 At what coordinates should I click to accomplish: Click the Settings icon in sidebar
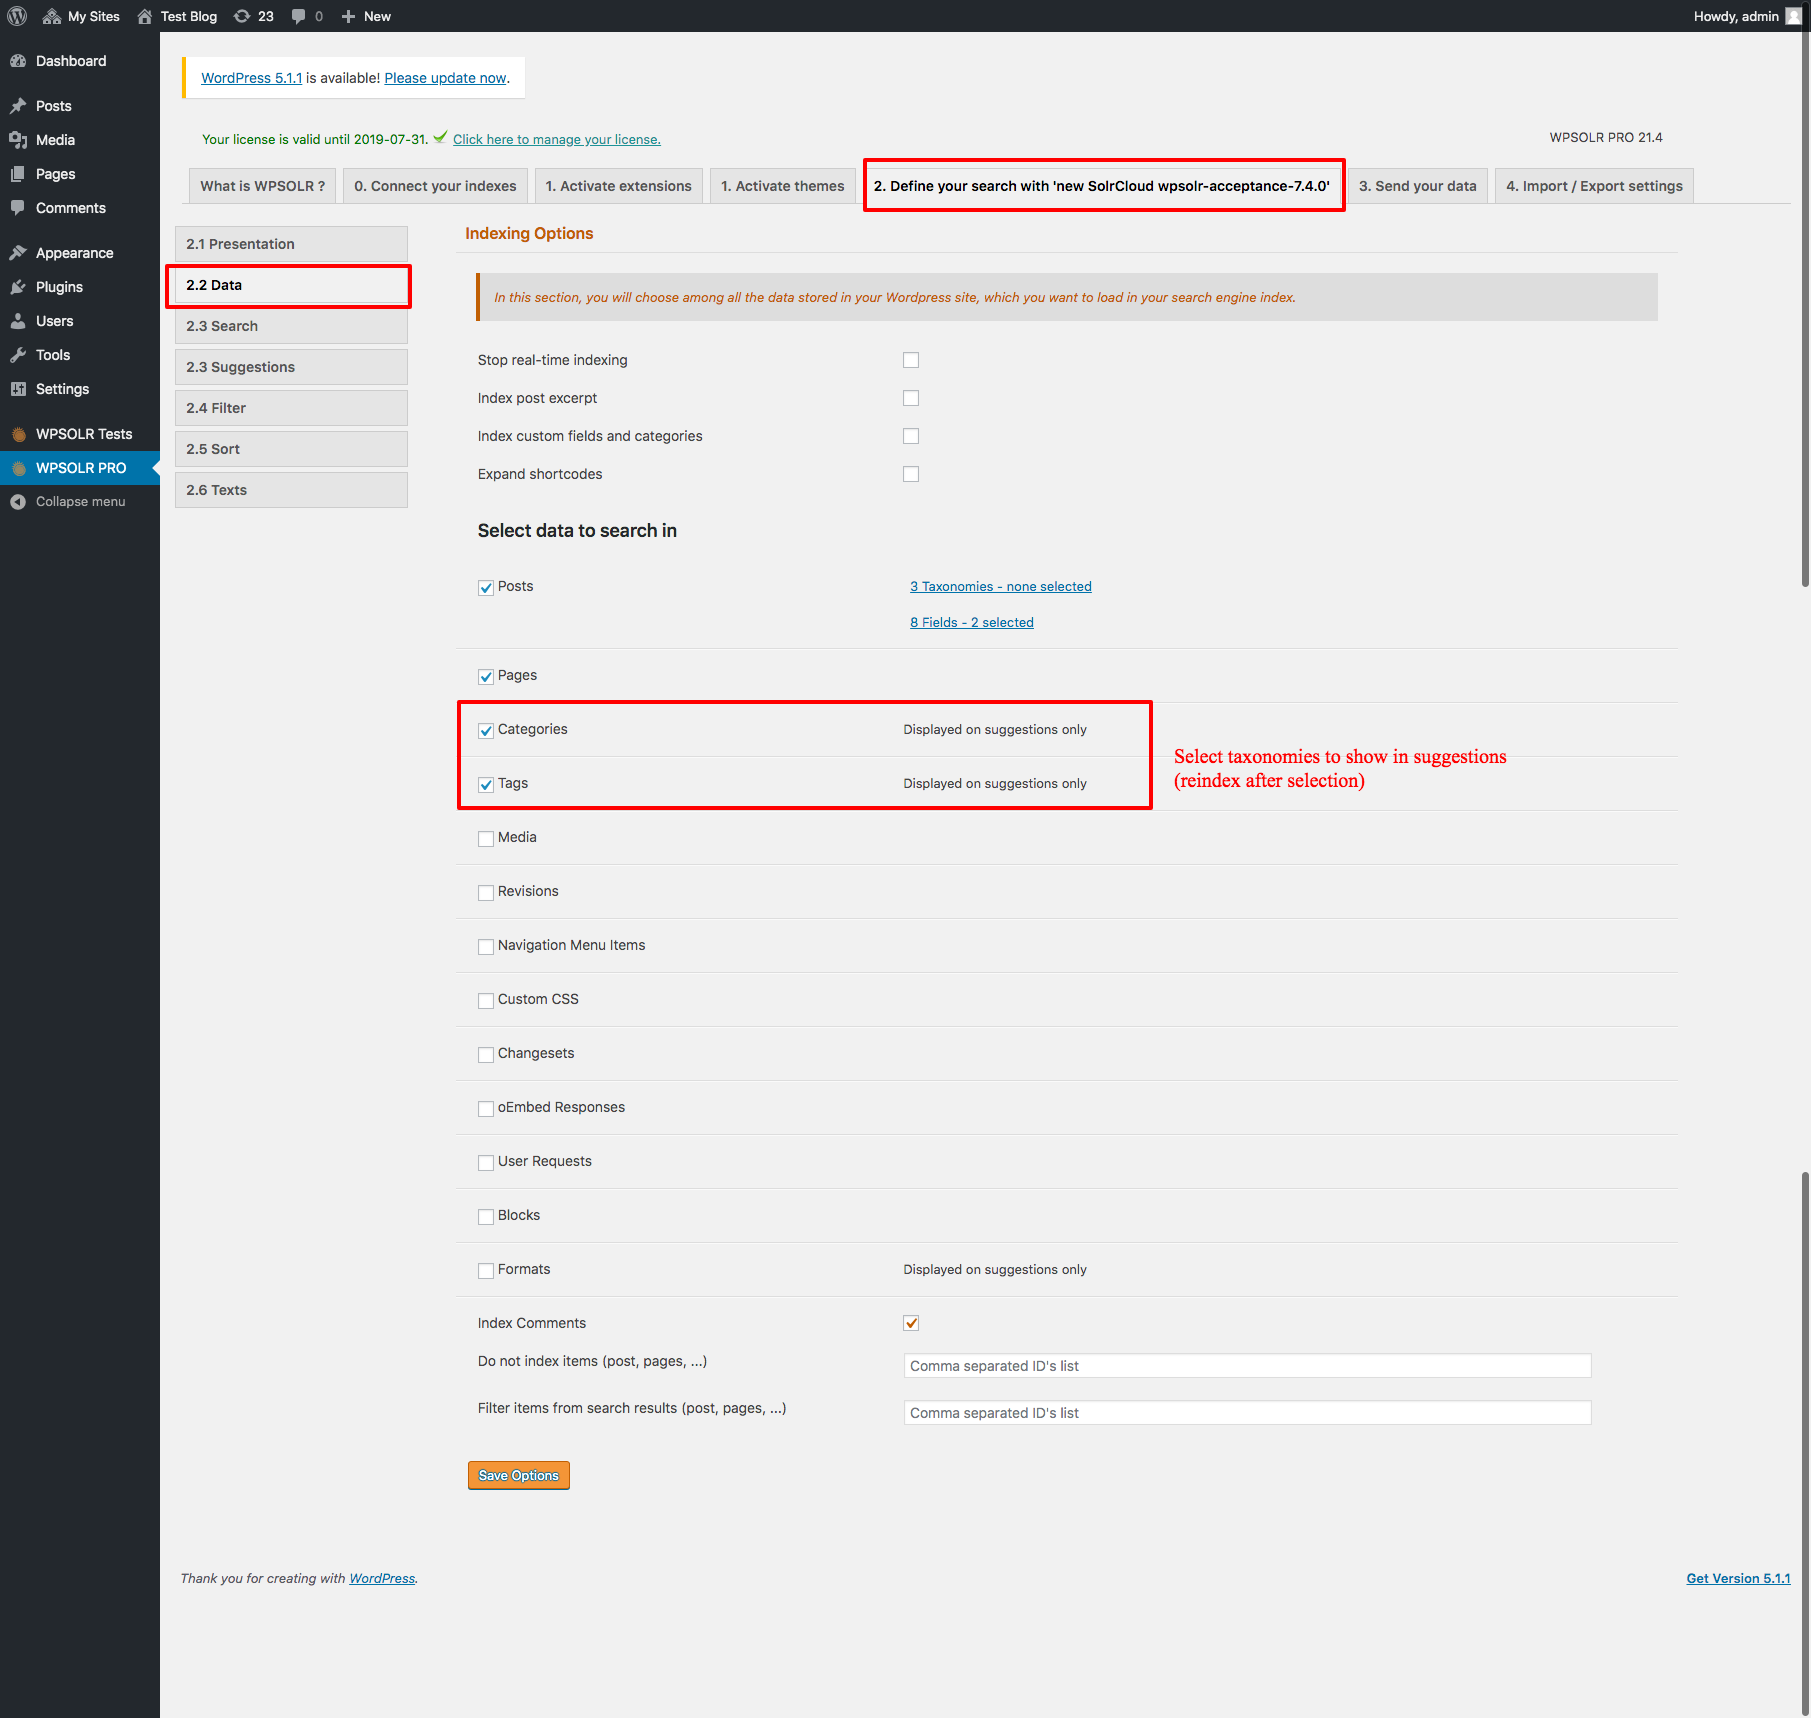(18, 389)
